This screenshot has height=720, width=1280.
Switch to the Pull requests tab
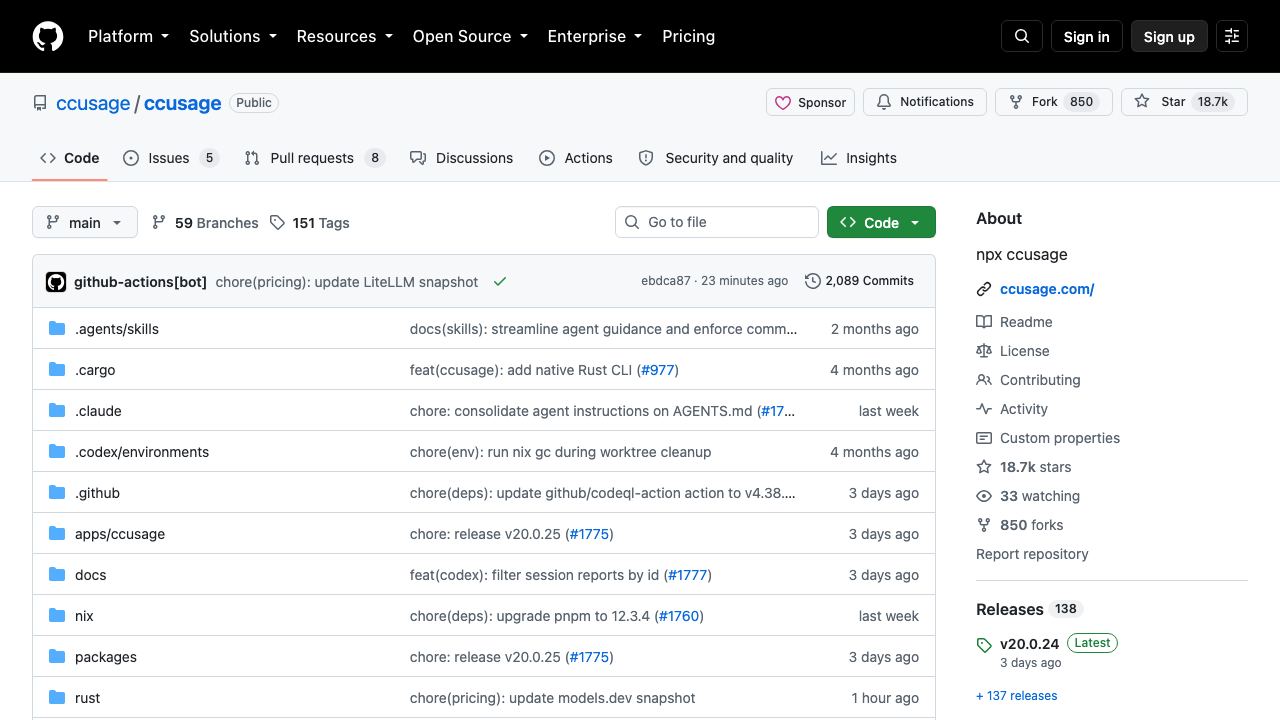point(315,158)
